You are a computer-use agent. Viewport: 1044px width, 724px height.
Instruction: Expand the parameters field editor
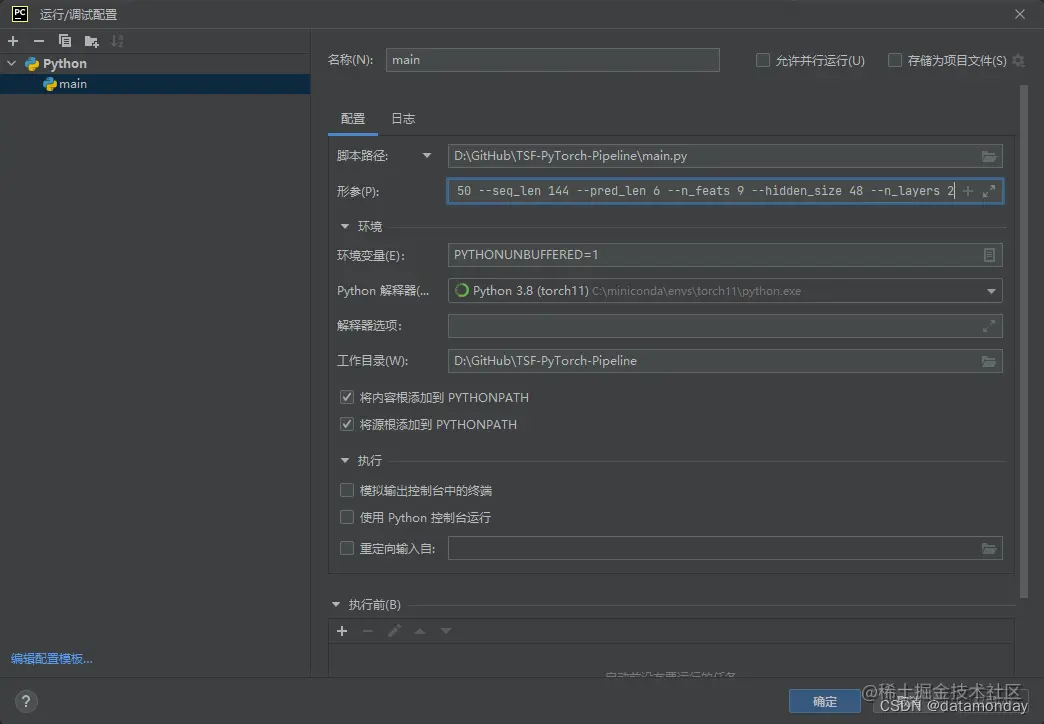point(989,191)
